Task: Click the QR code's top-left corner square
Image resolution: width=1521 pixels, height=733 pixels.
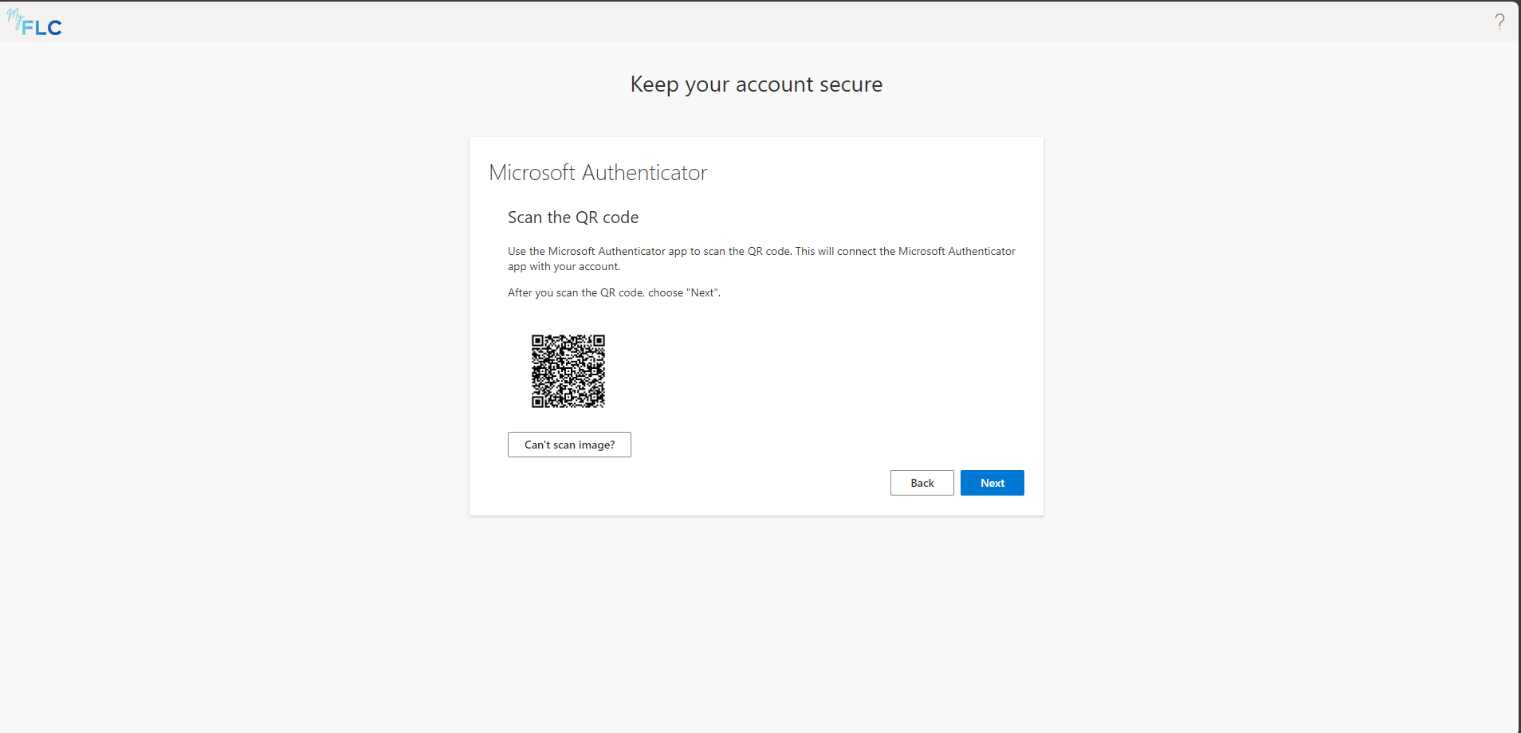Action: (x=538, y=341)
